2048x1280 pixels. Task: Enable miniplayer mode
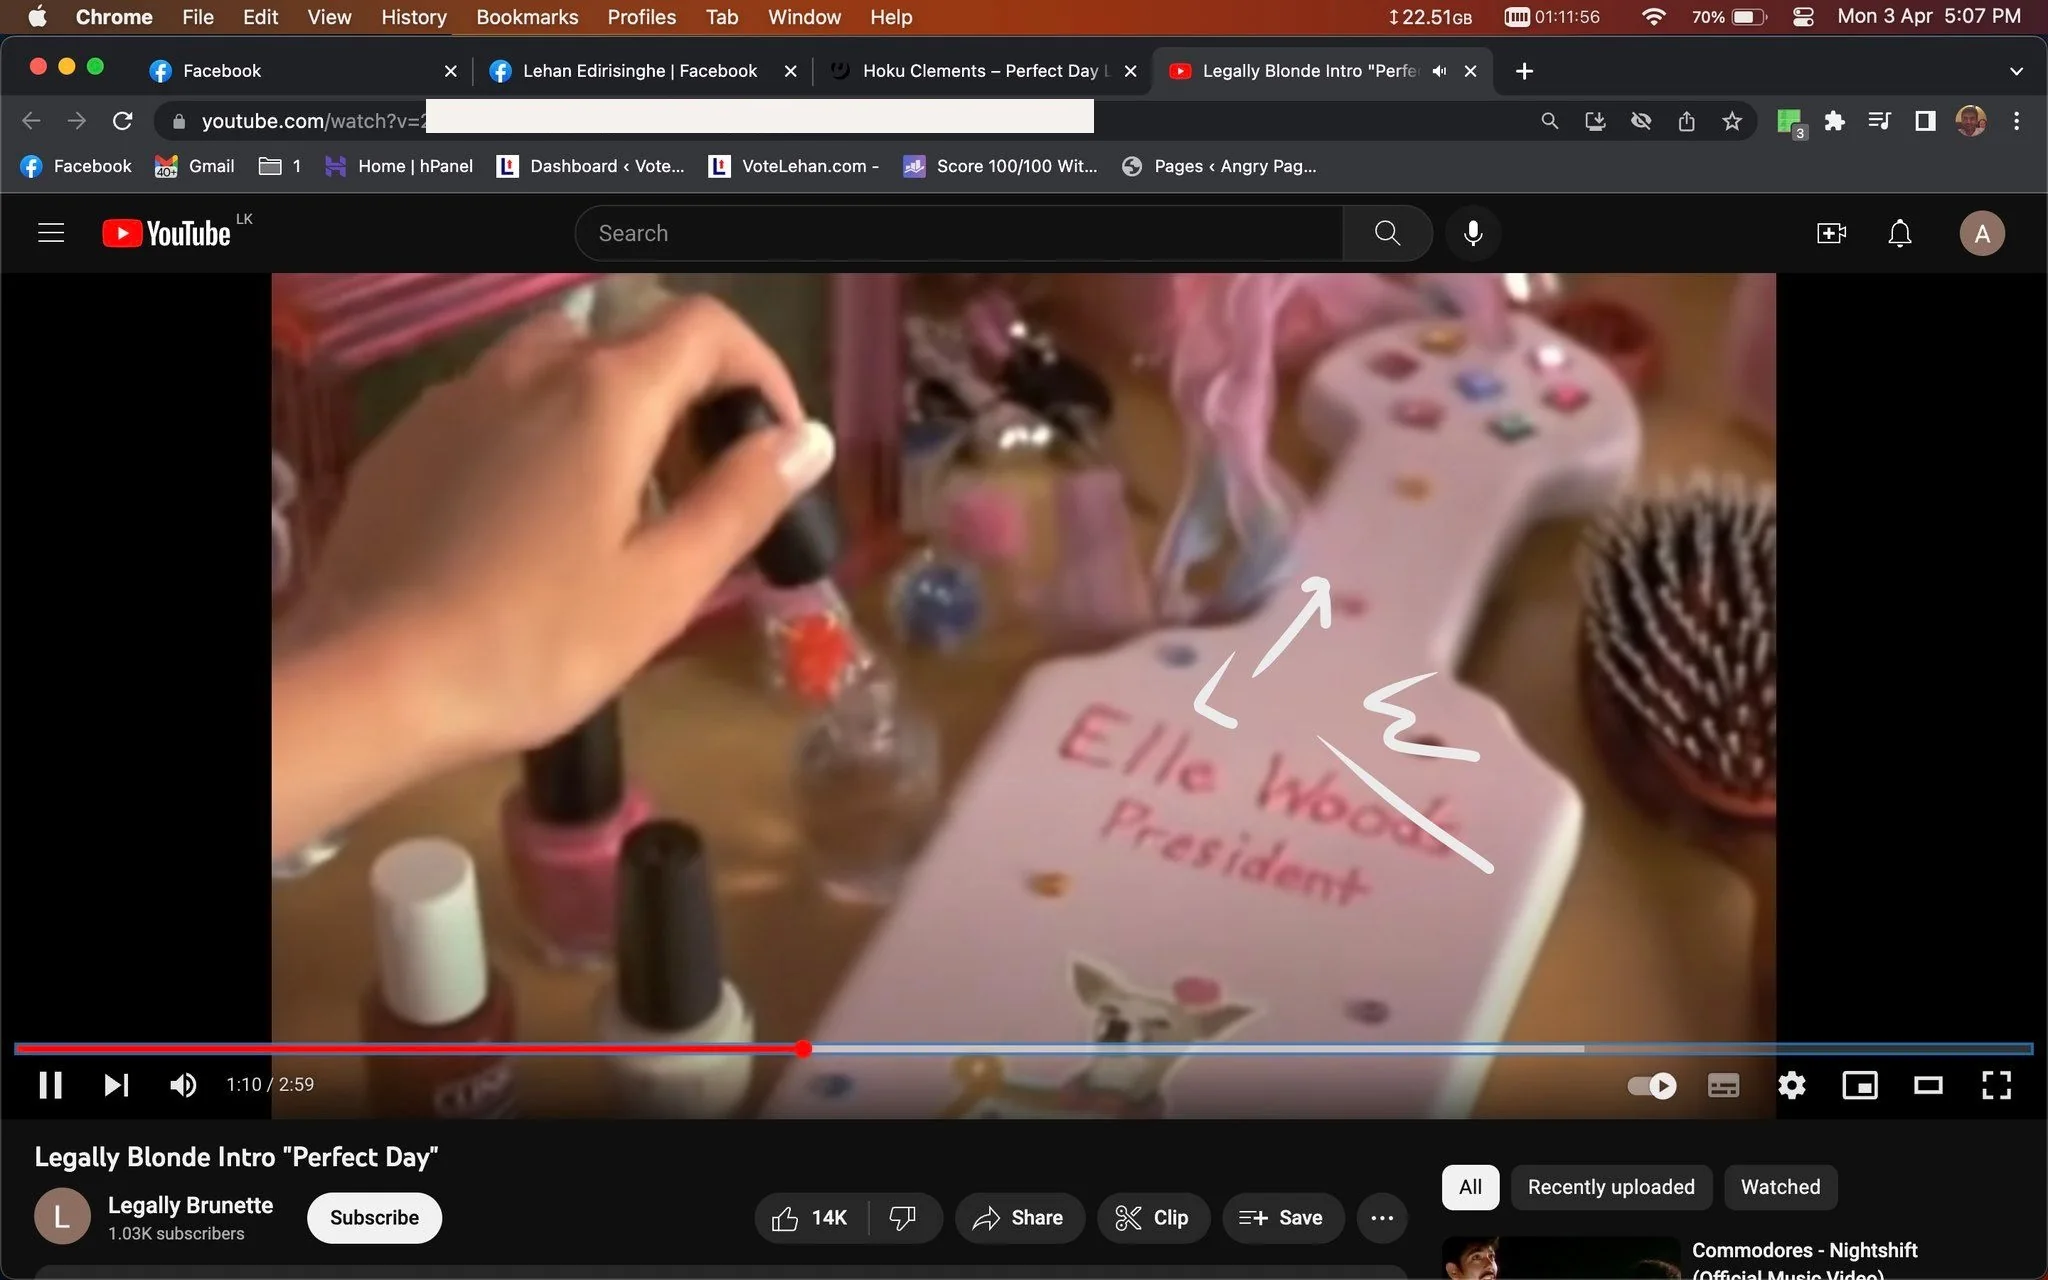1860,1085
